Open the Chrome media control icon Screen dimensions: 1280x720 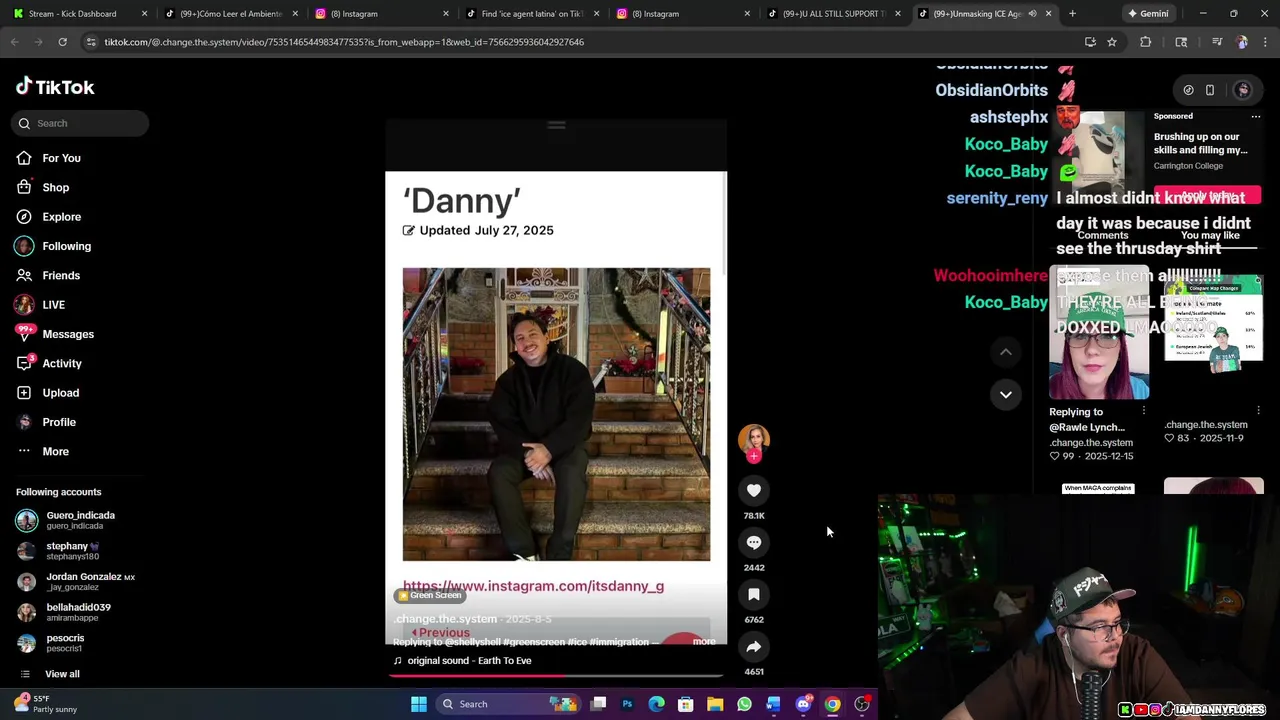[1217, 42]
